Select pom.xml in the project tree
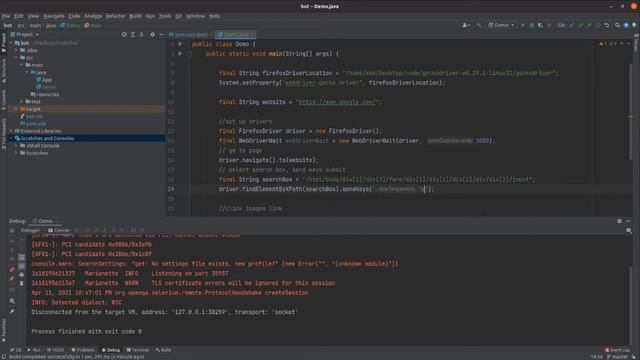640x360 pixels. [x=33, y=124]
